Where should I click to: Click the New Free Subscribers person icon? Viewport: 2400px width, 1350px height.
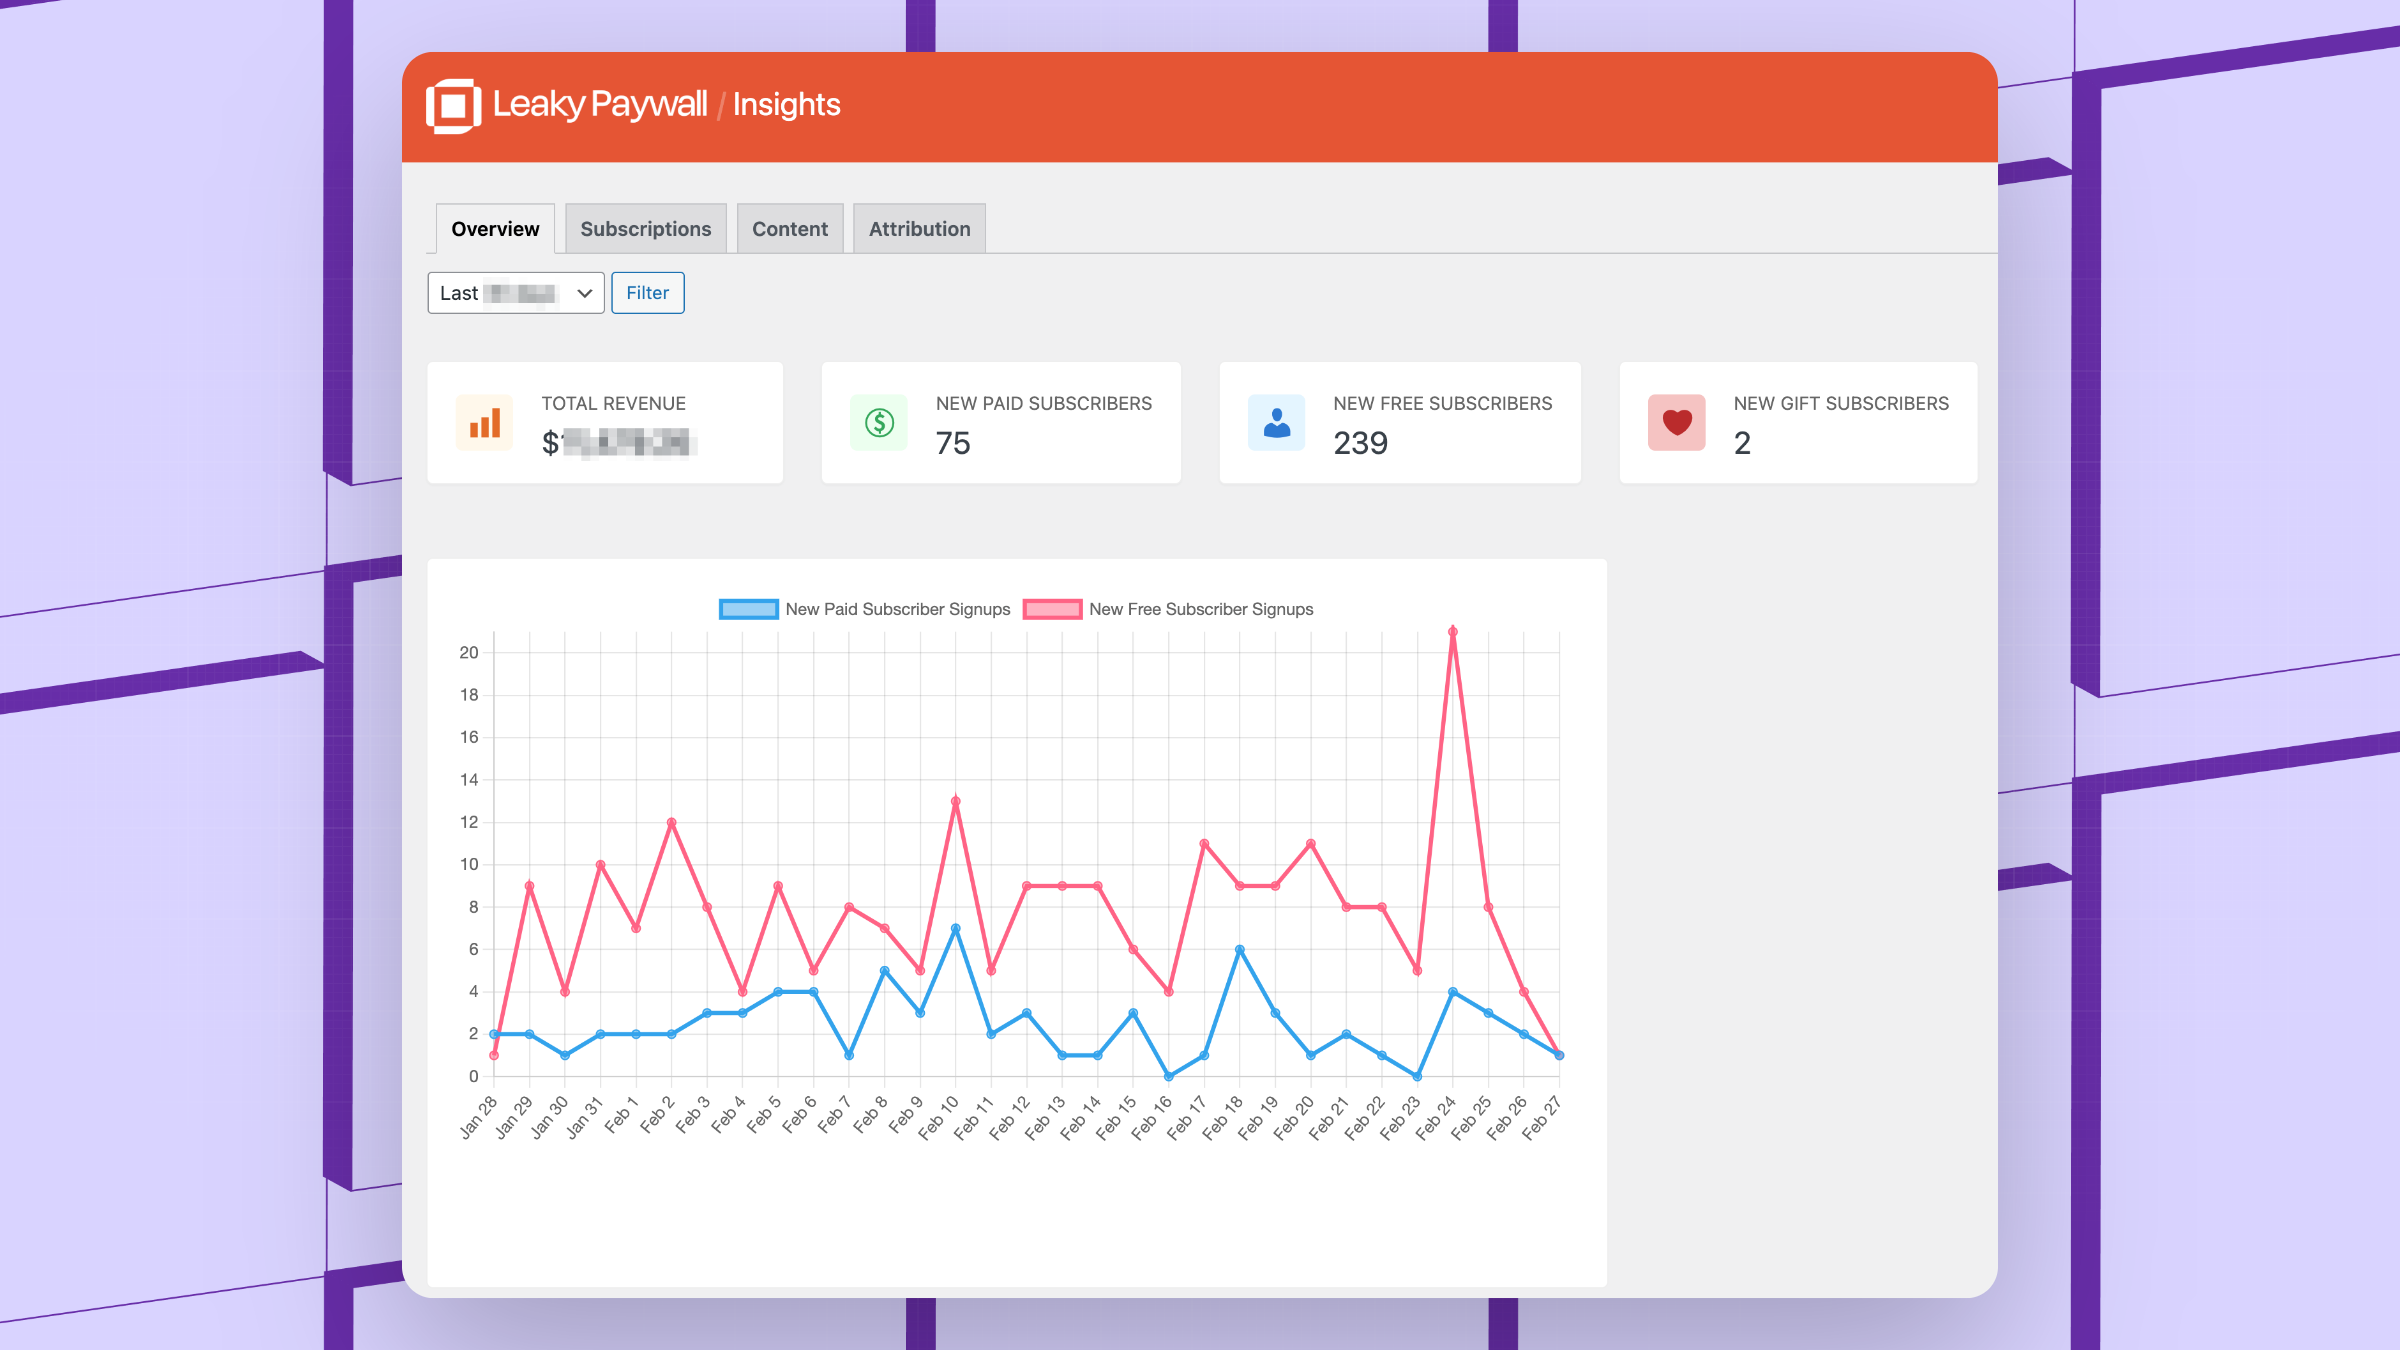click(1277, 423)
